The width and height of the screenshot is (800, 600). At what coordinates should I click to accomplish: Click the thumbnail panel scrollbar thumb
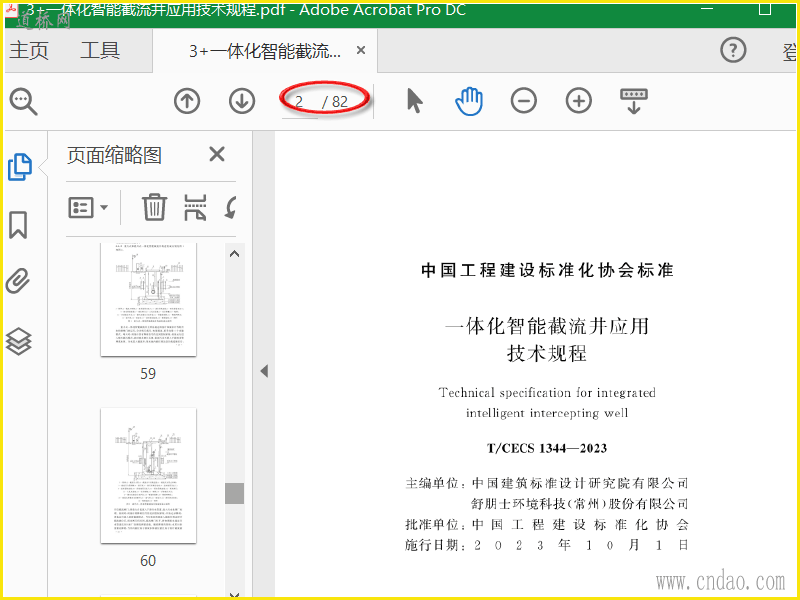tap(234, 493)
